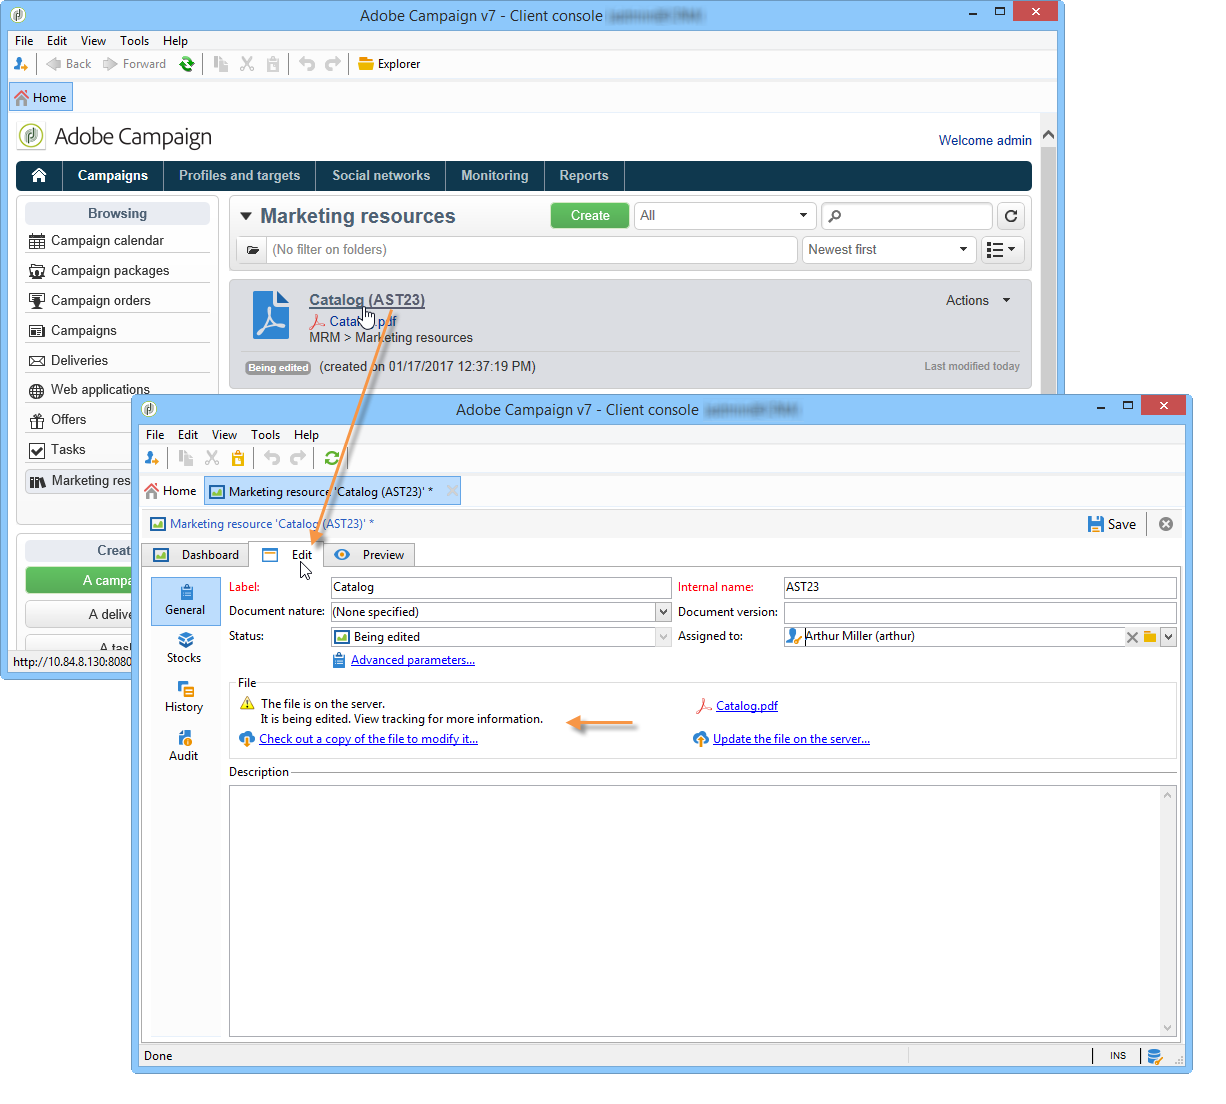
Task: Click the home icon in the navigation bar
Action: (x=39, y=175)
